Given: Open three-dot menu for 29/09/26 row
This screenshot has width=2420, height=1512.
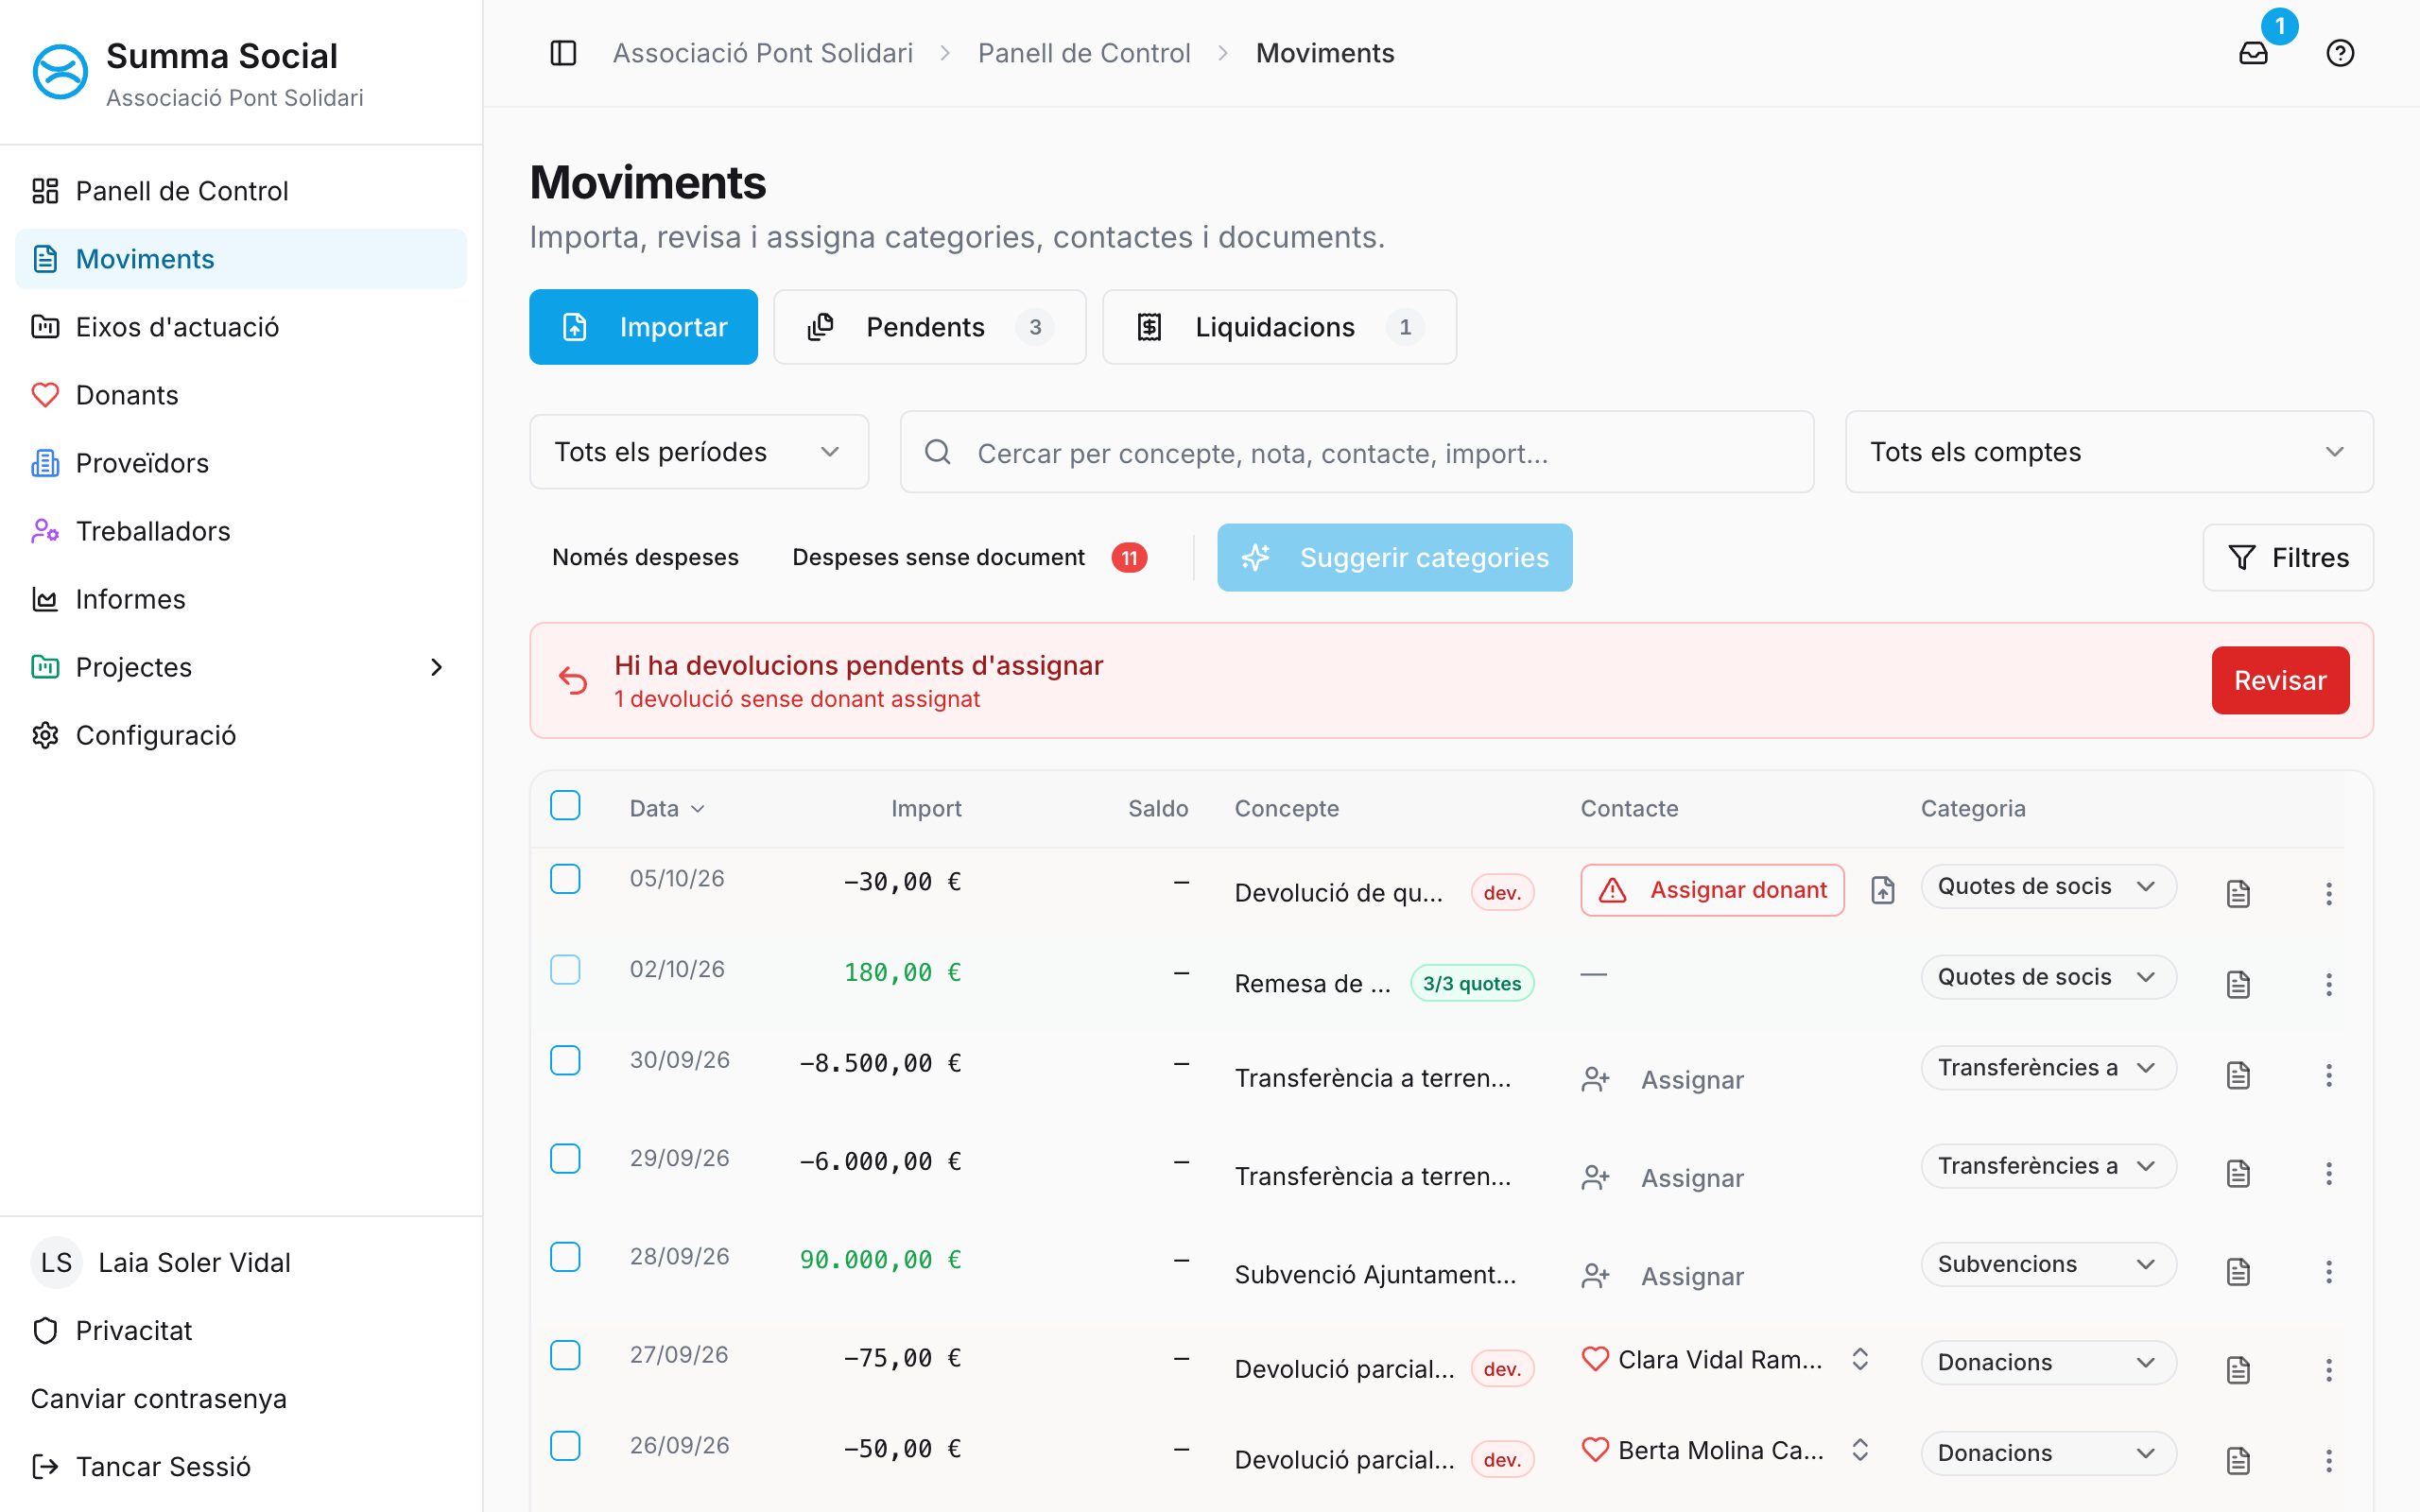Looking at the screenshot, I should coord(2329,1173).
